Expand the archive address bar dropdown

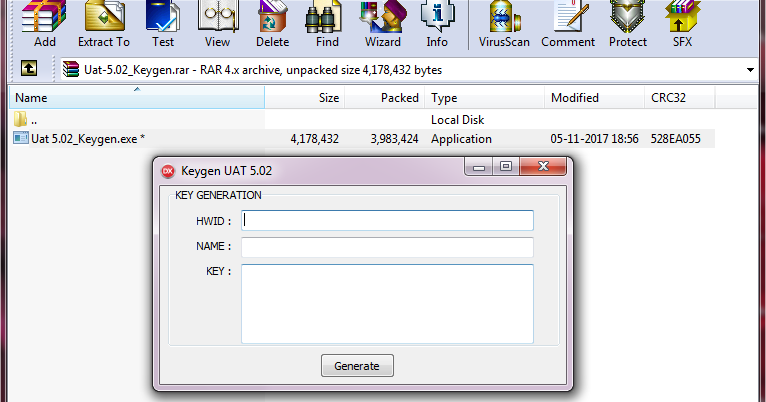point(750,70)
